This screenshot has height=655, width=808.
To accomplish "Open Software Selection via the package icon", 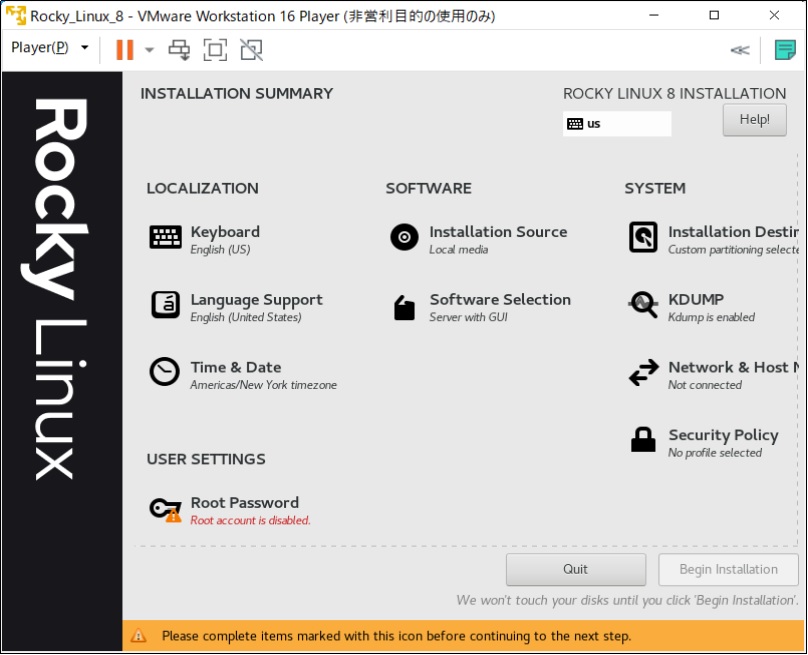I will click(x=403, y=305).
